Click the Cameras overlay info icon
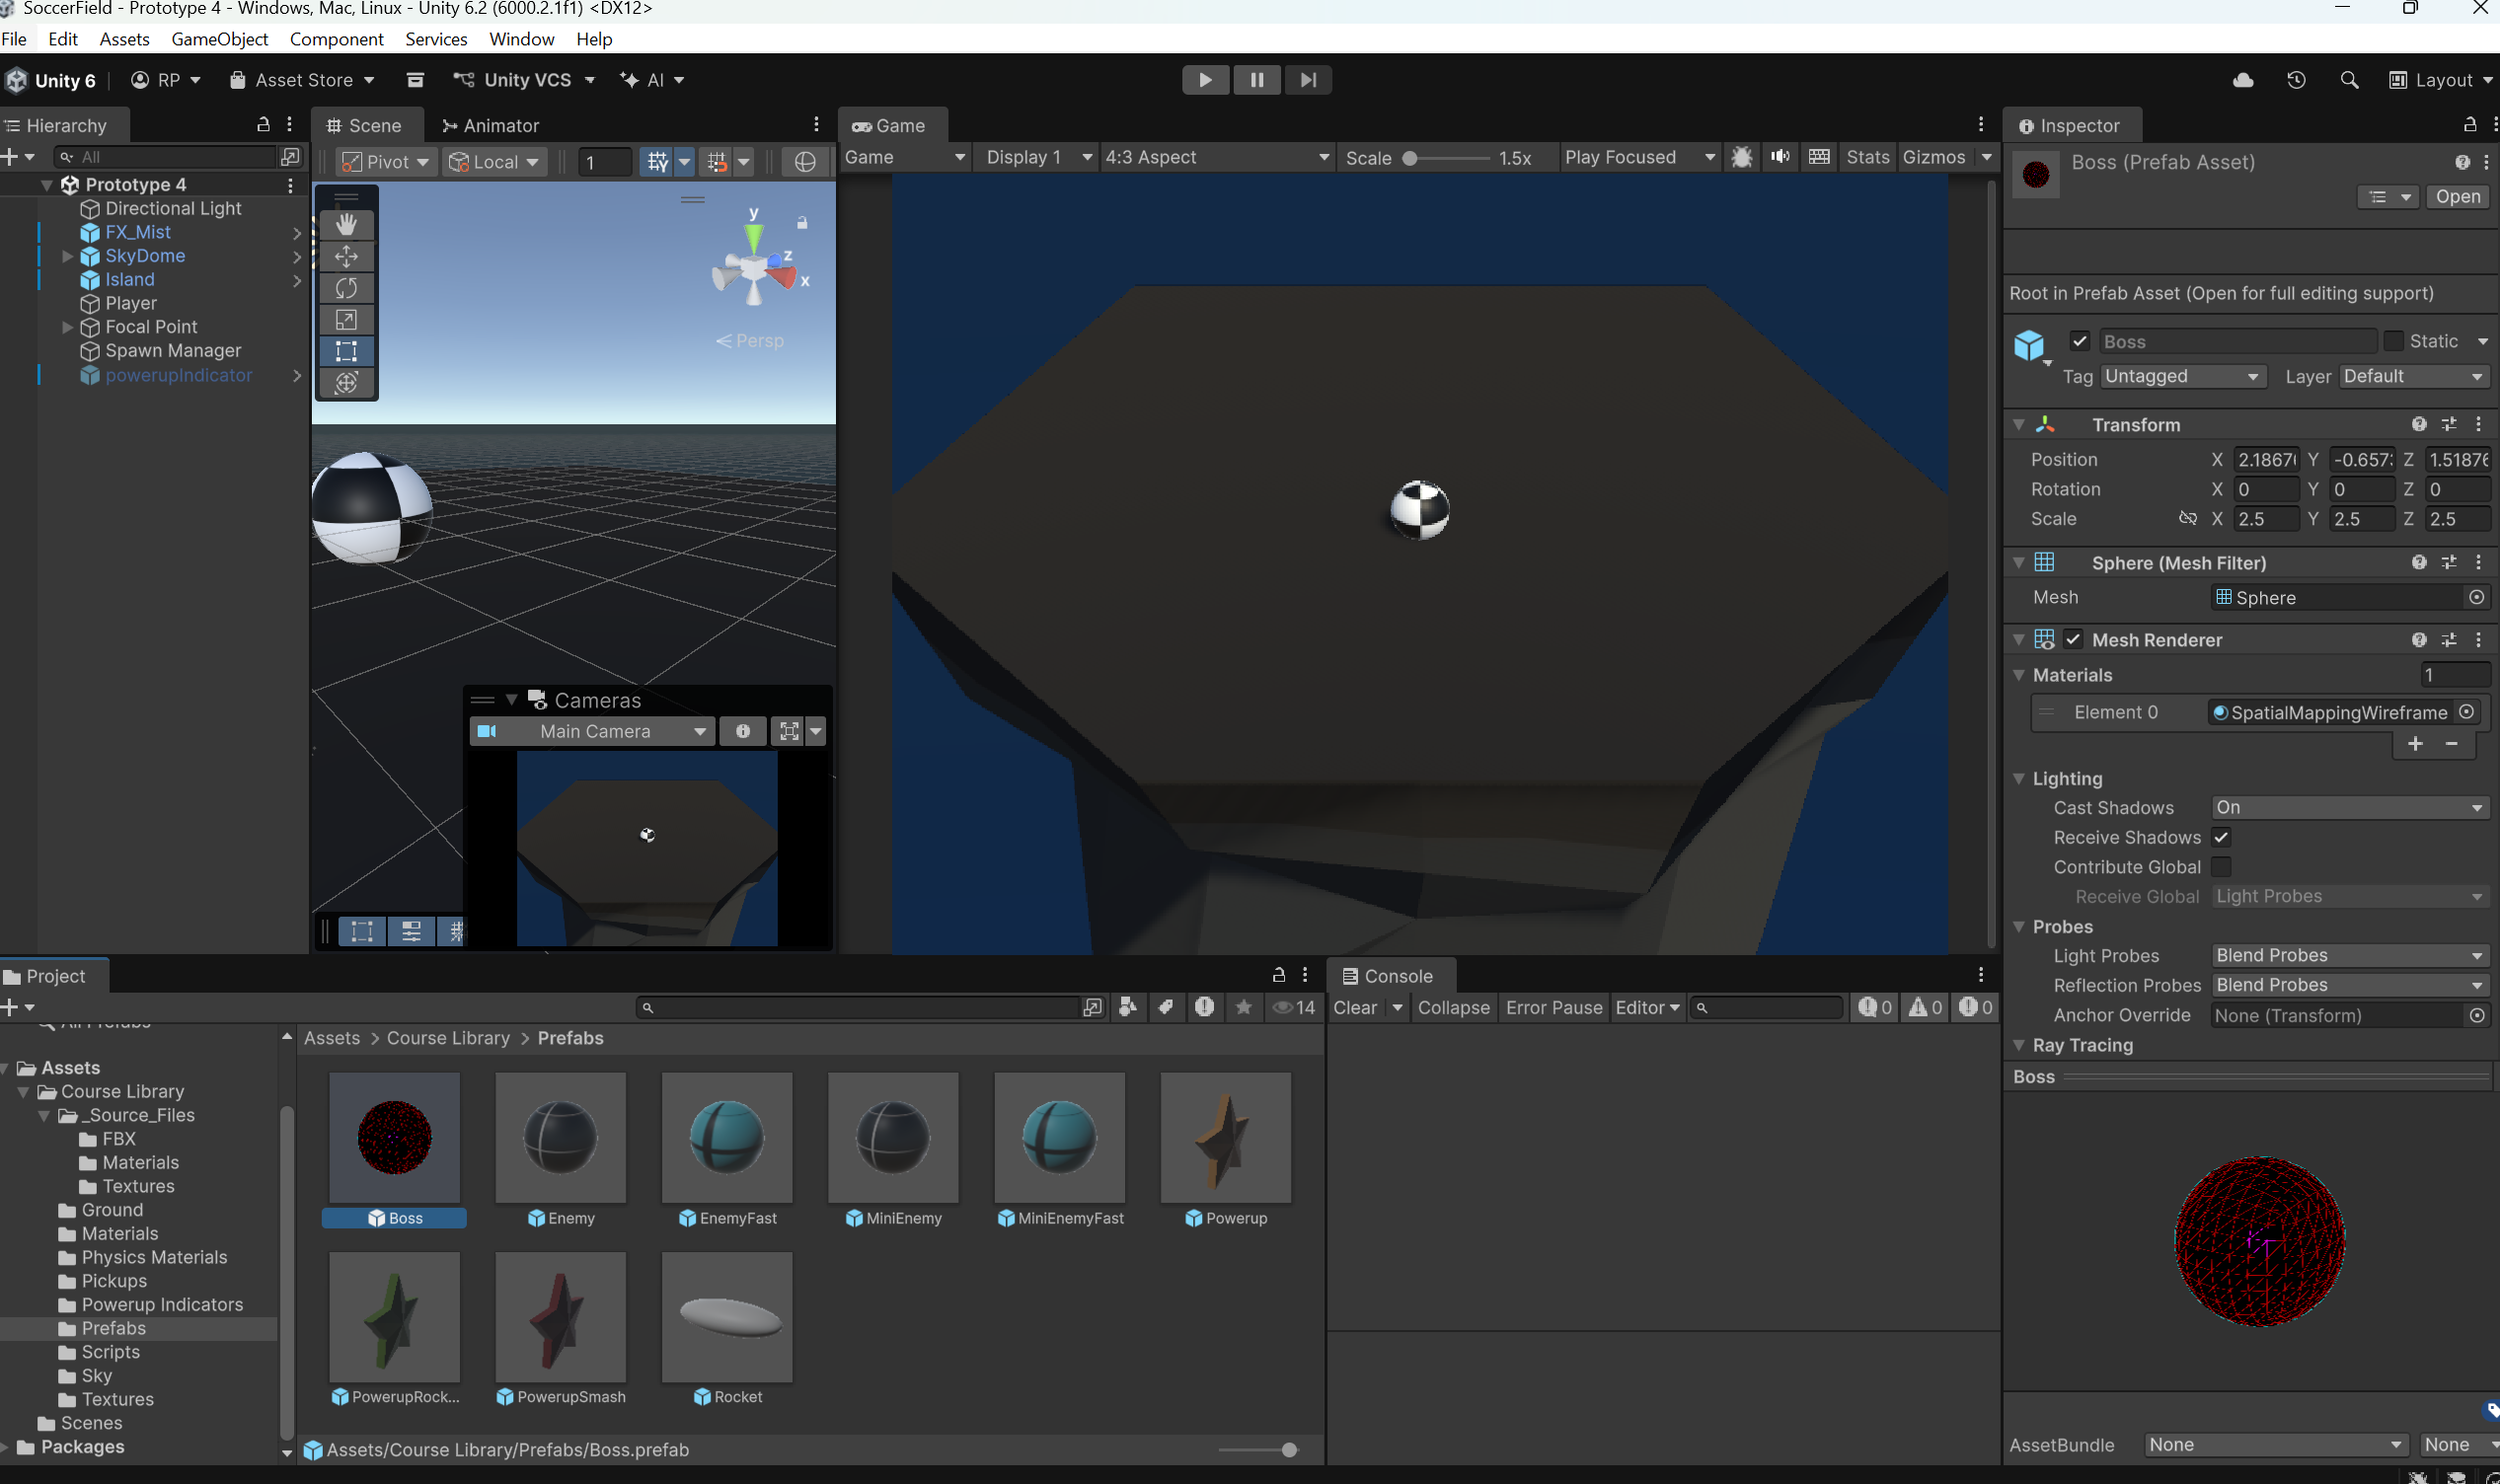2500x1484 pixels. (x=743, y=731)
